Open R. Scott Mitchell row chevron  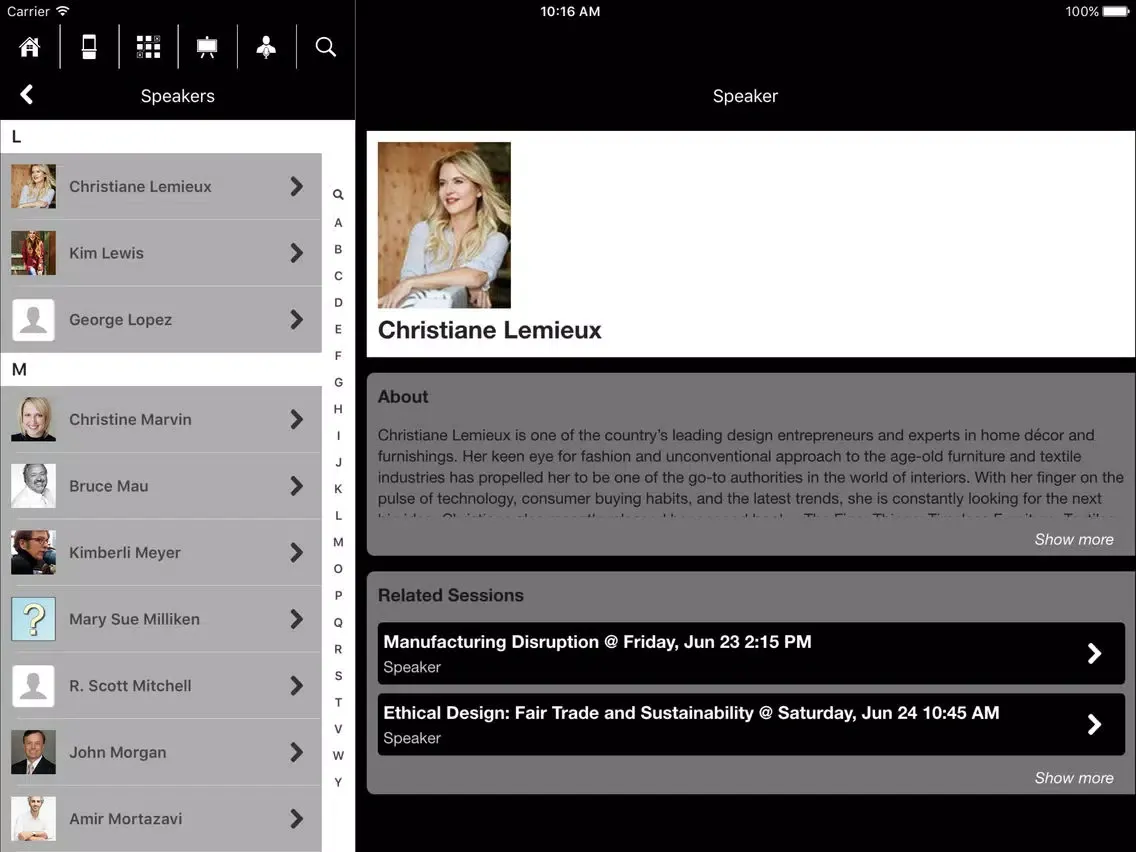pos(296,686)
